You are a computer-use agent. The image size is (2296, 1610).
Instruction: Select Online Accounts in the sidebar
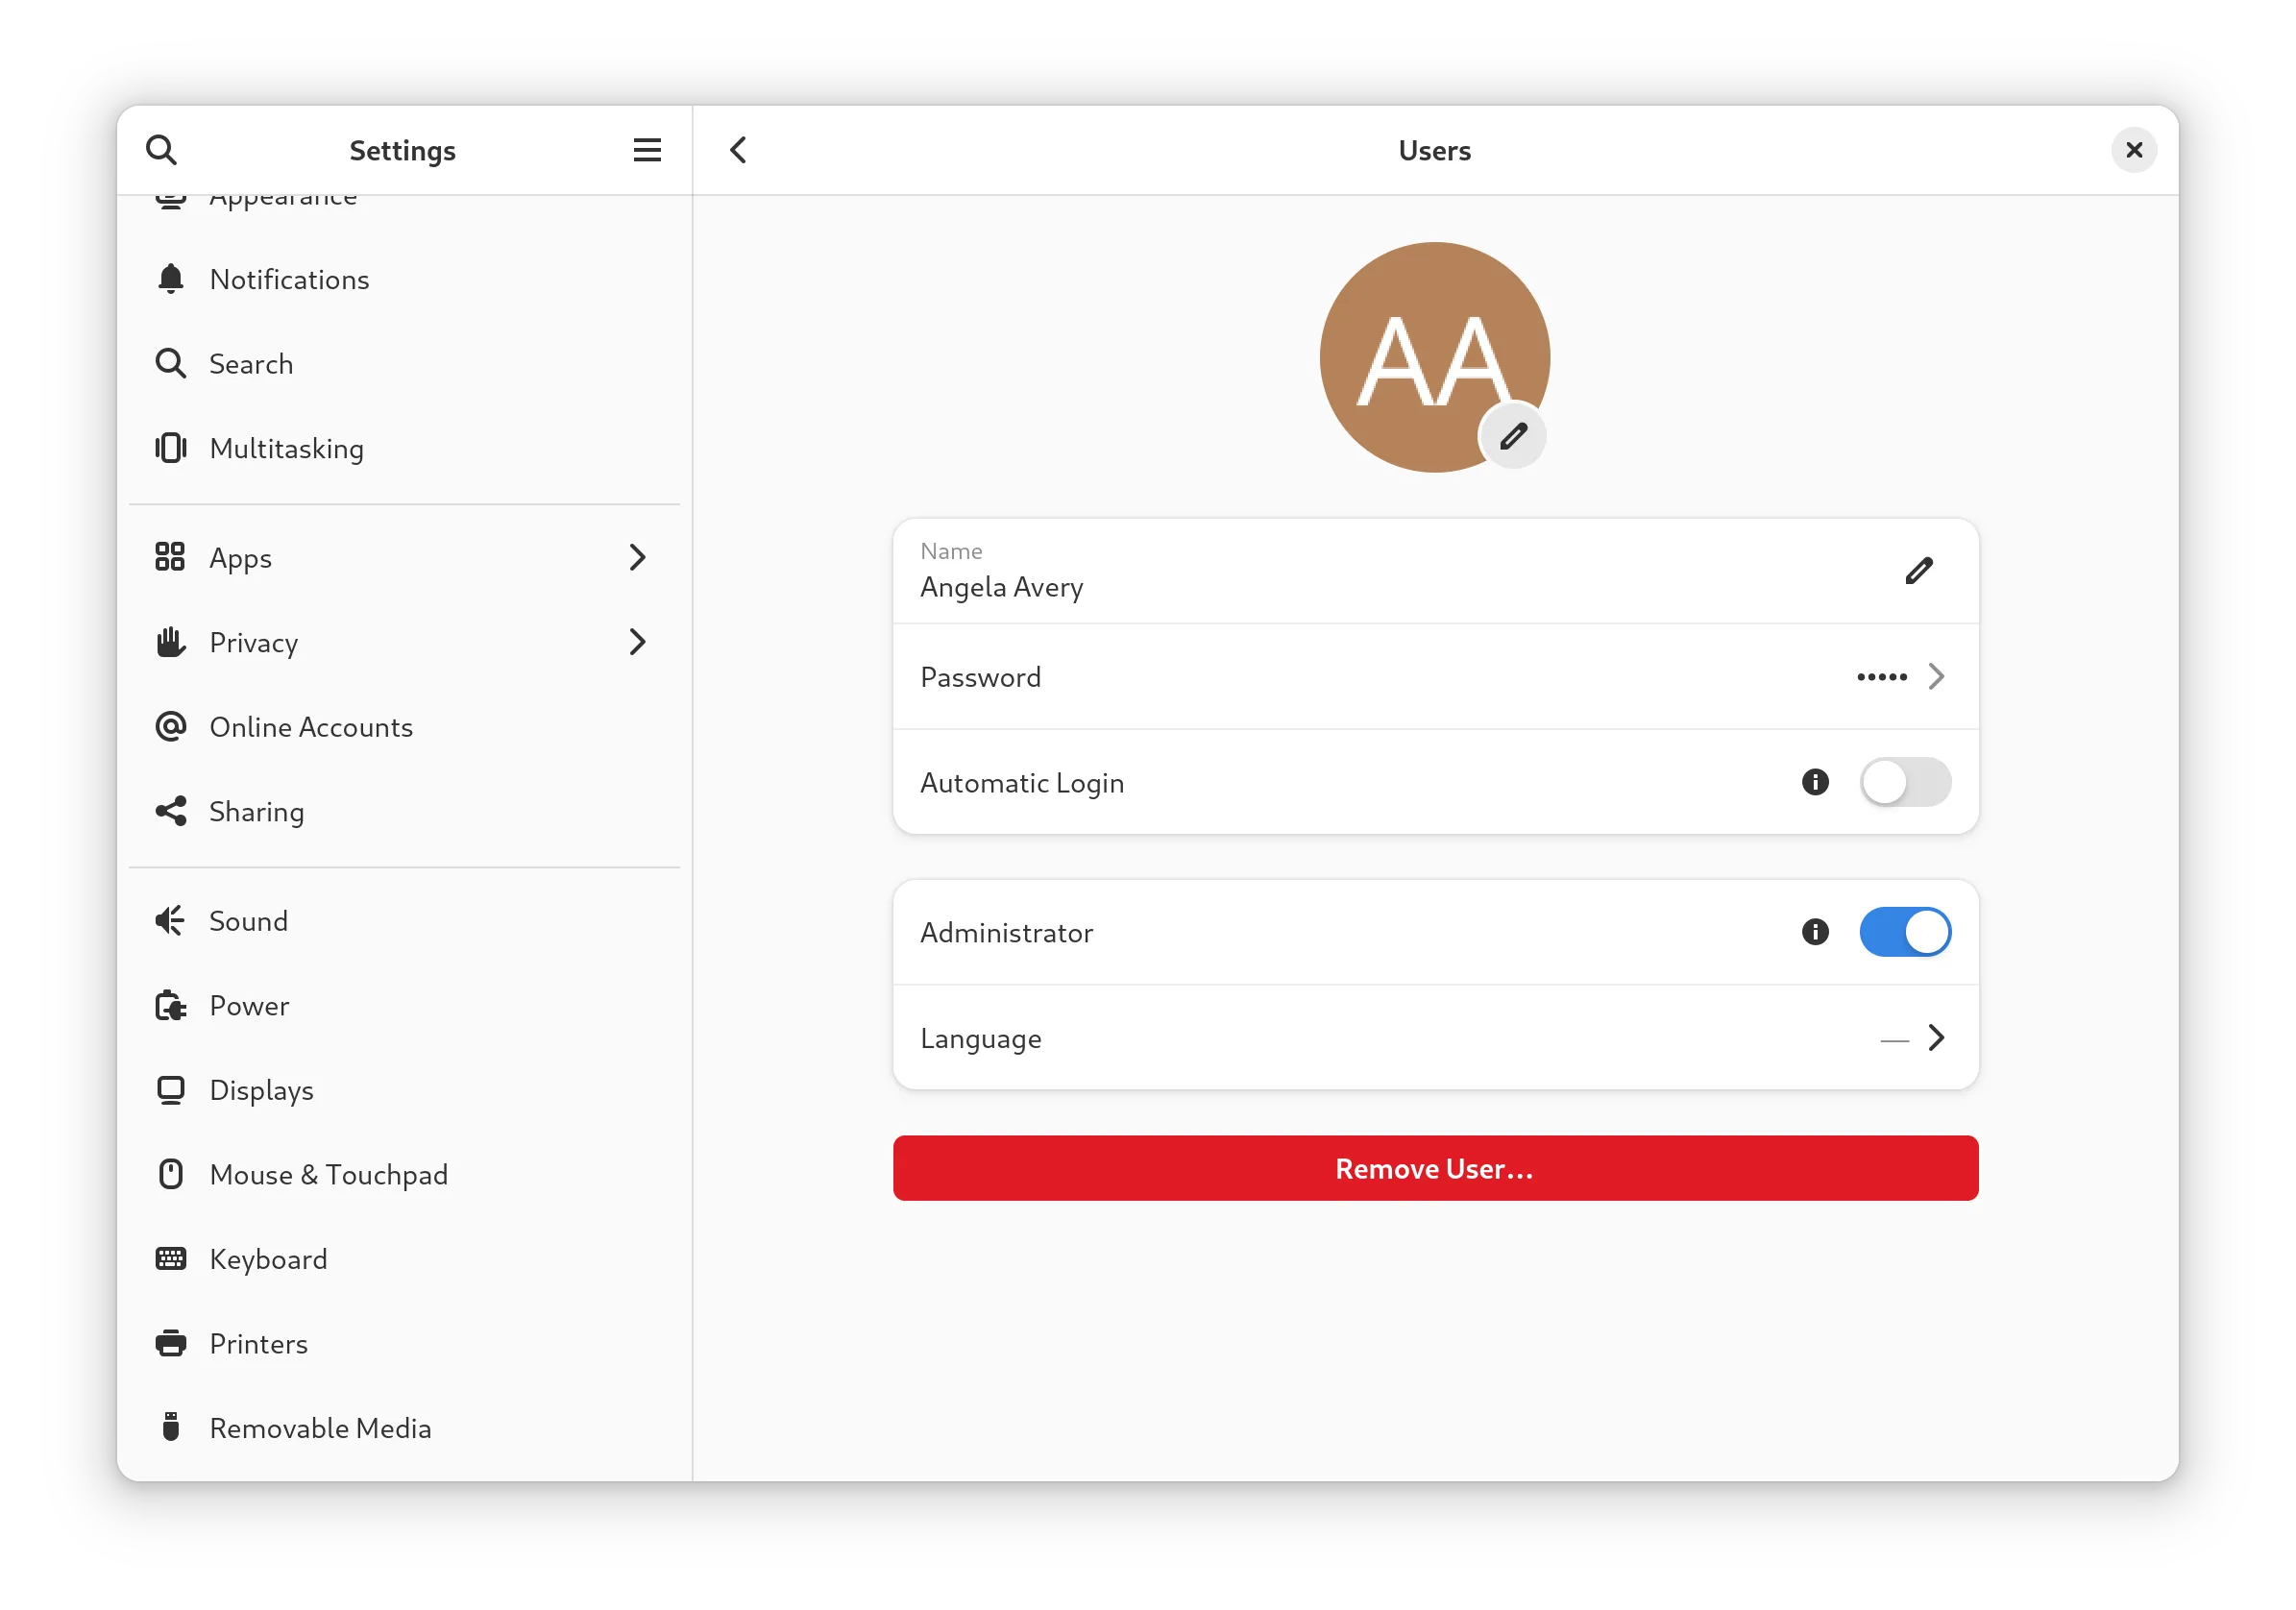311,727
